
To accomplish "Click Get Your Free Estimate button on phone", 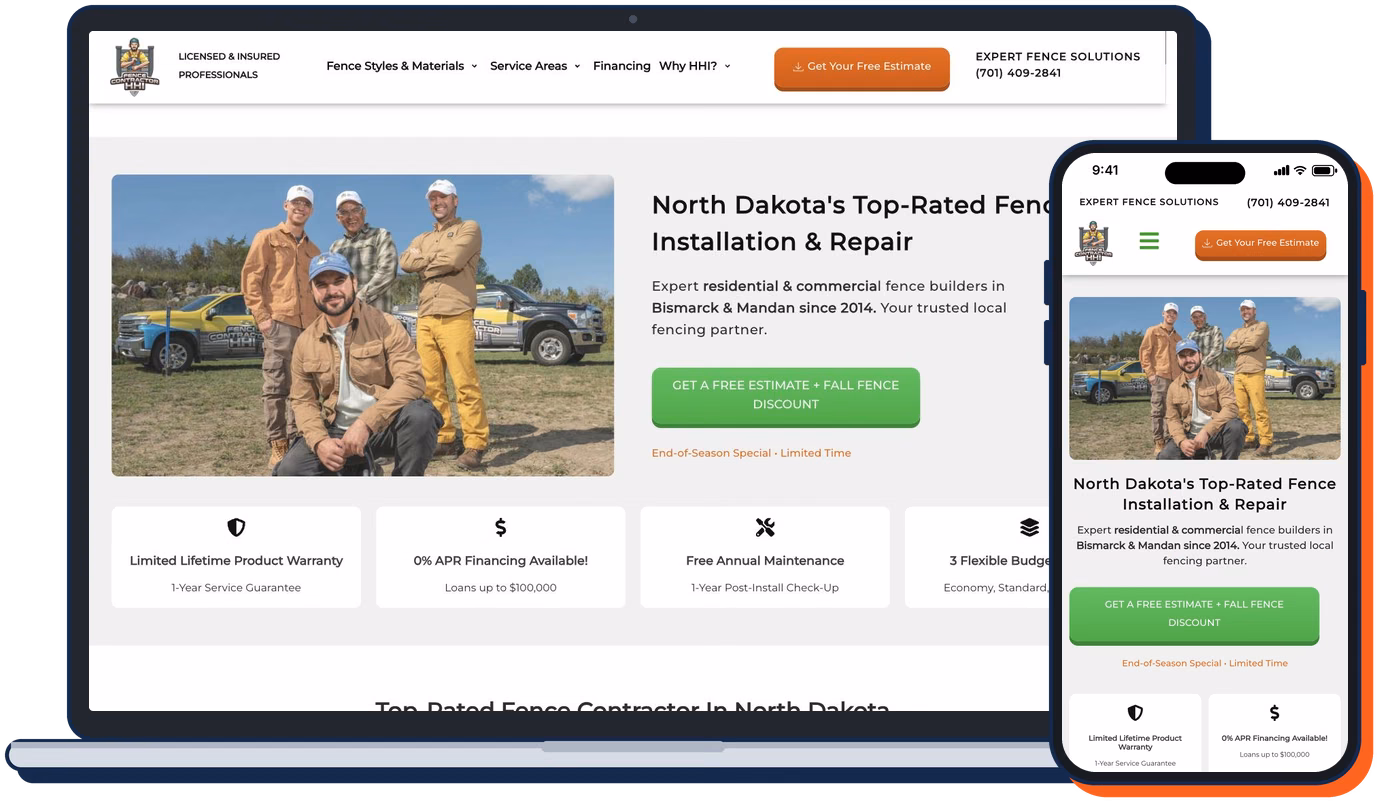I will [x=1260, y=243].
